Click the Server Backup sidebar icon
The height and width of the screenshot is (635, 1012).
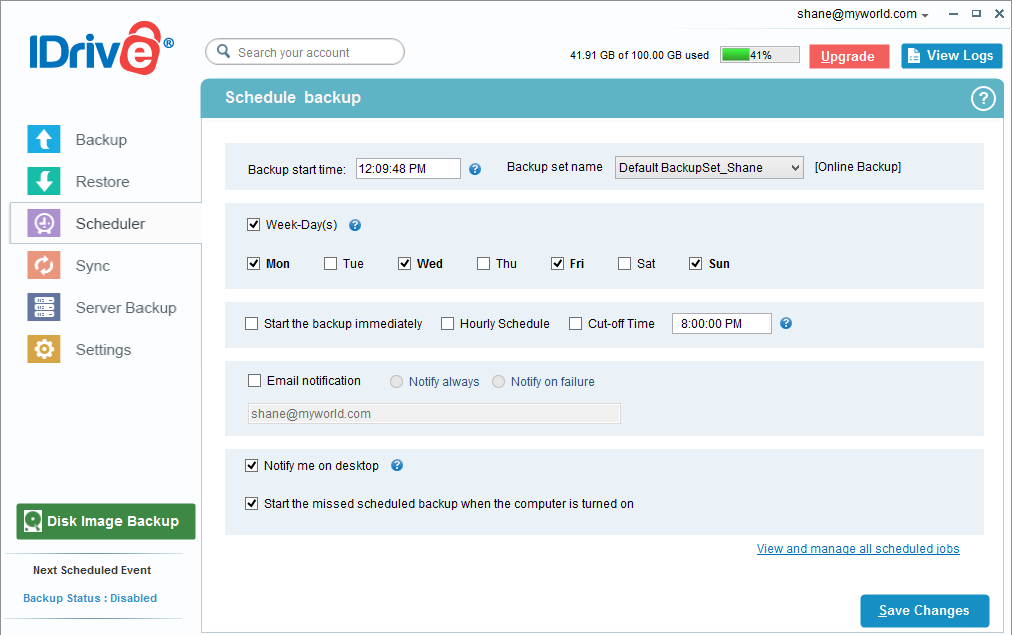click(x=43, y=308)
